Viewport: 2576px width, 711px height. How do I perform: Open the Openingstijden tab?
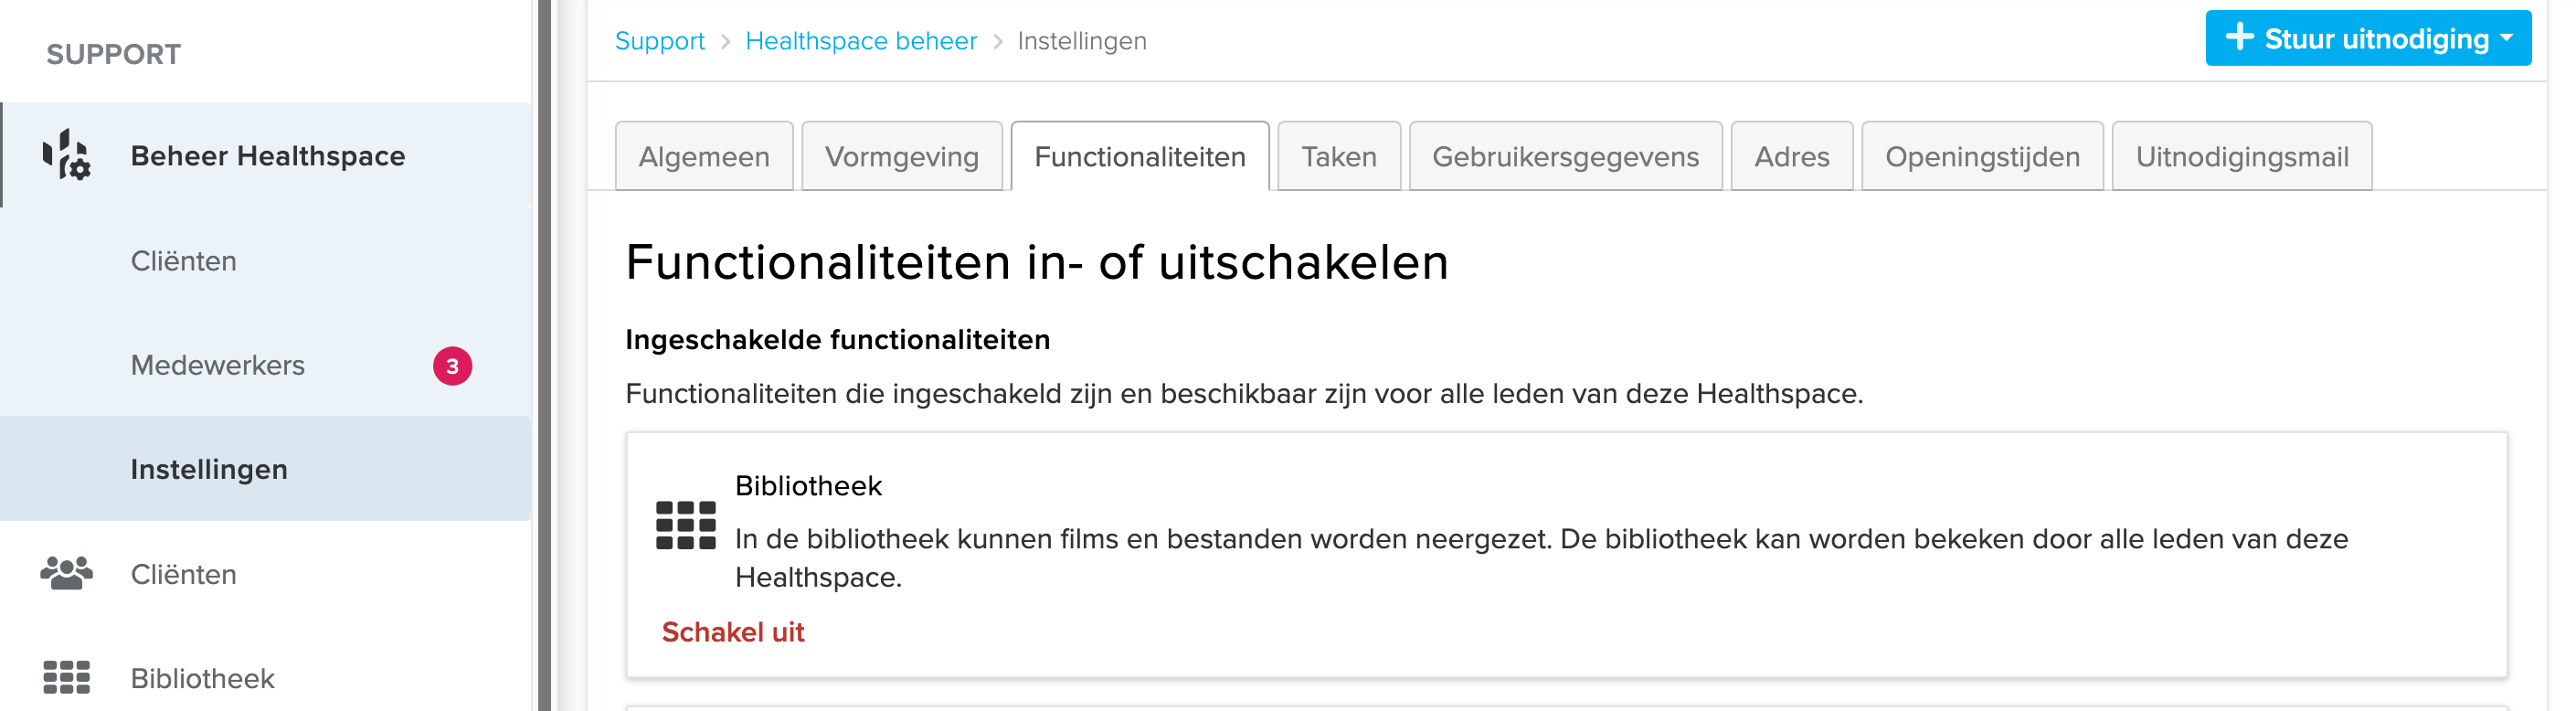click(1982, 157)
